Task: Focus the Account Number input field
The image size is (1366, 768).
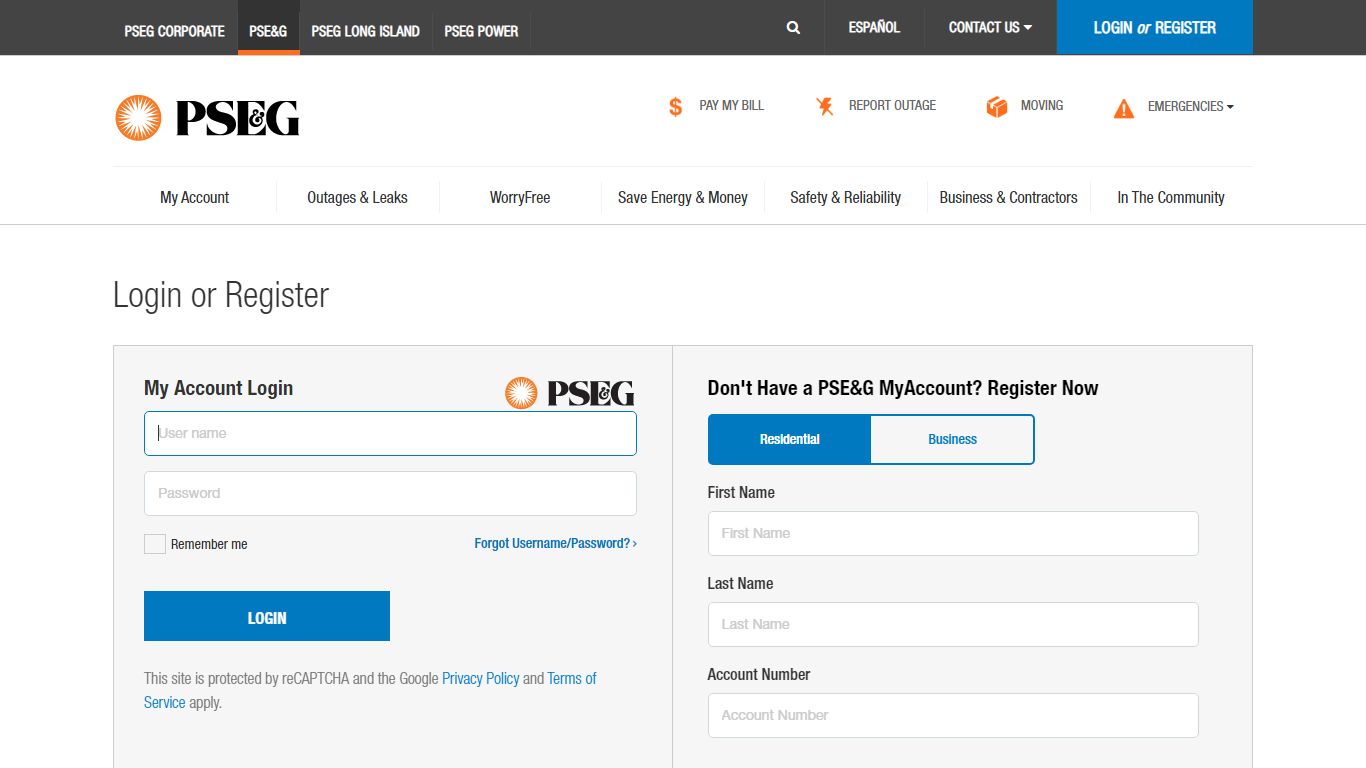Action: click(953, 715)
